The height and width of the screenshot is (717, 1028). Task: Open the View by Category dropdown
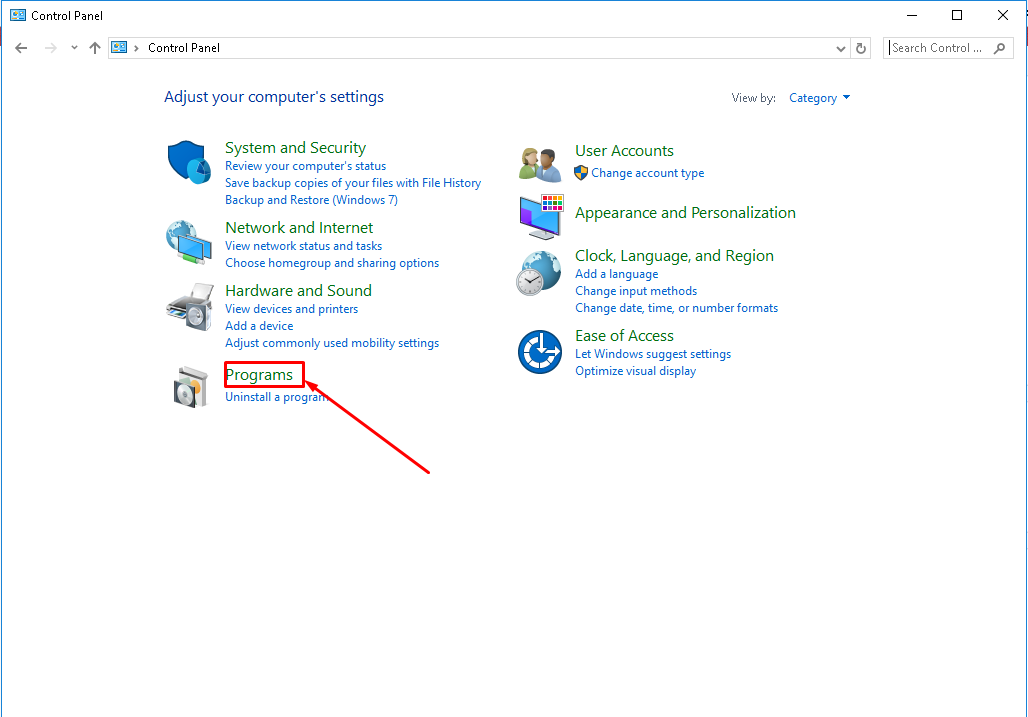[x=819, y=98]
